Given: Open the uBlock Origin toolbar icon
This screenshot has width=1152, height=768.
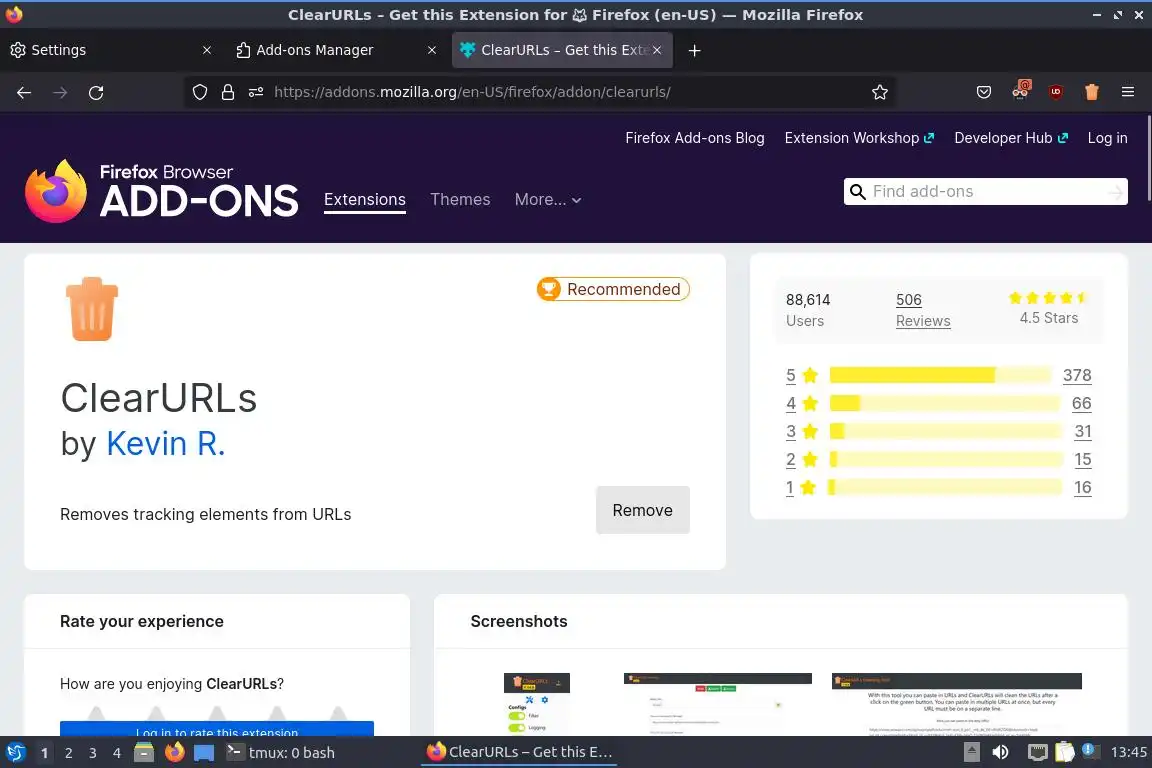Looking at the screenshot, I should tap(1056, 92).
